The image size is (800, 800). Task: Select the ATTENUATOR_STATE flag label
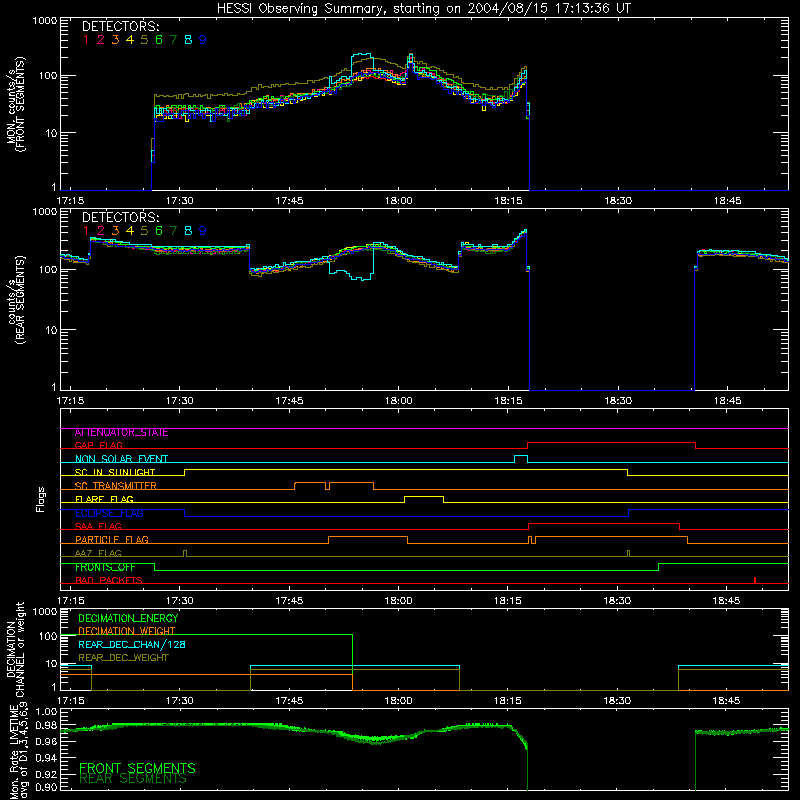click(121, 433)
